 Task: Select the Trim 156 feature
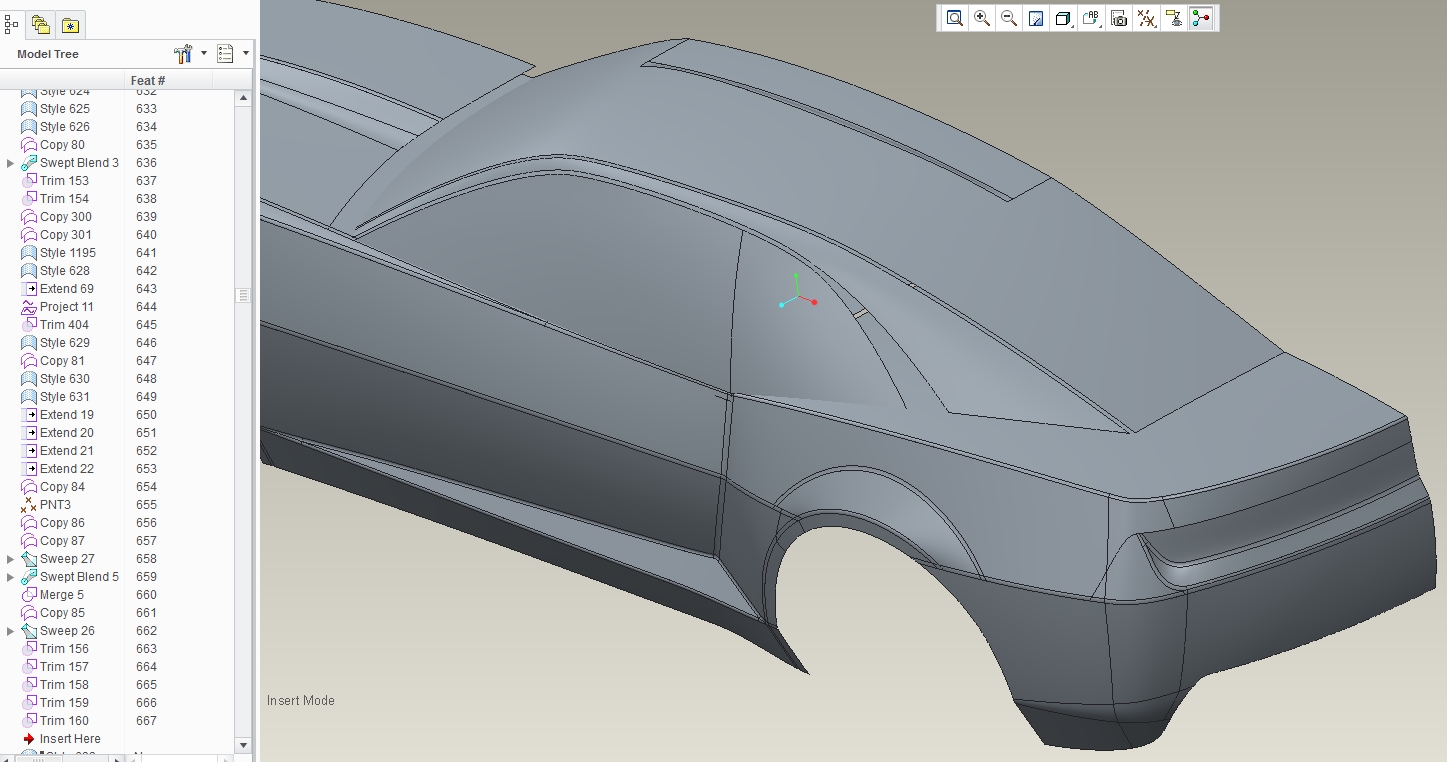pos(64,649)
